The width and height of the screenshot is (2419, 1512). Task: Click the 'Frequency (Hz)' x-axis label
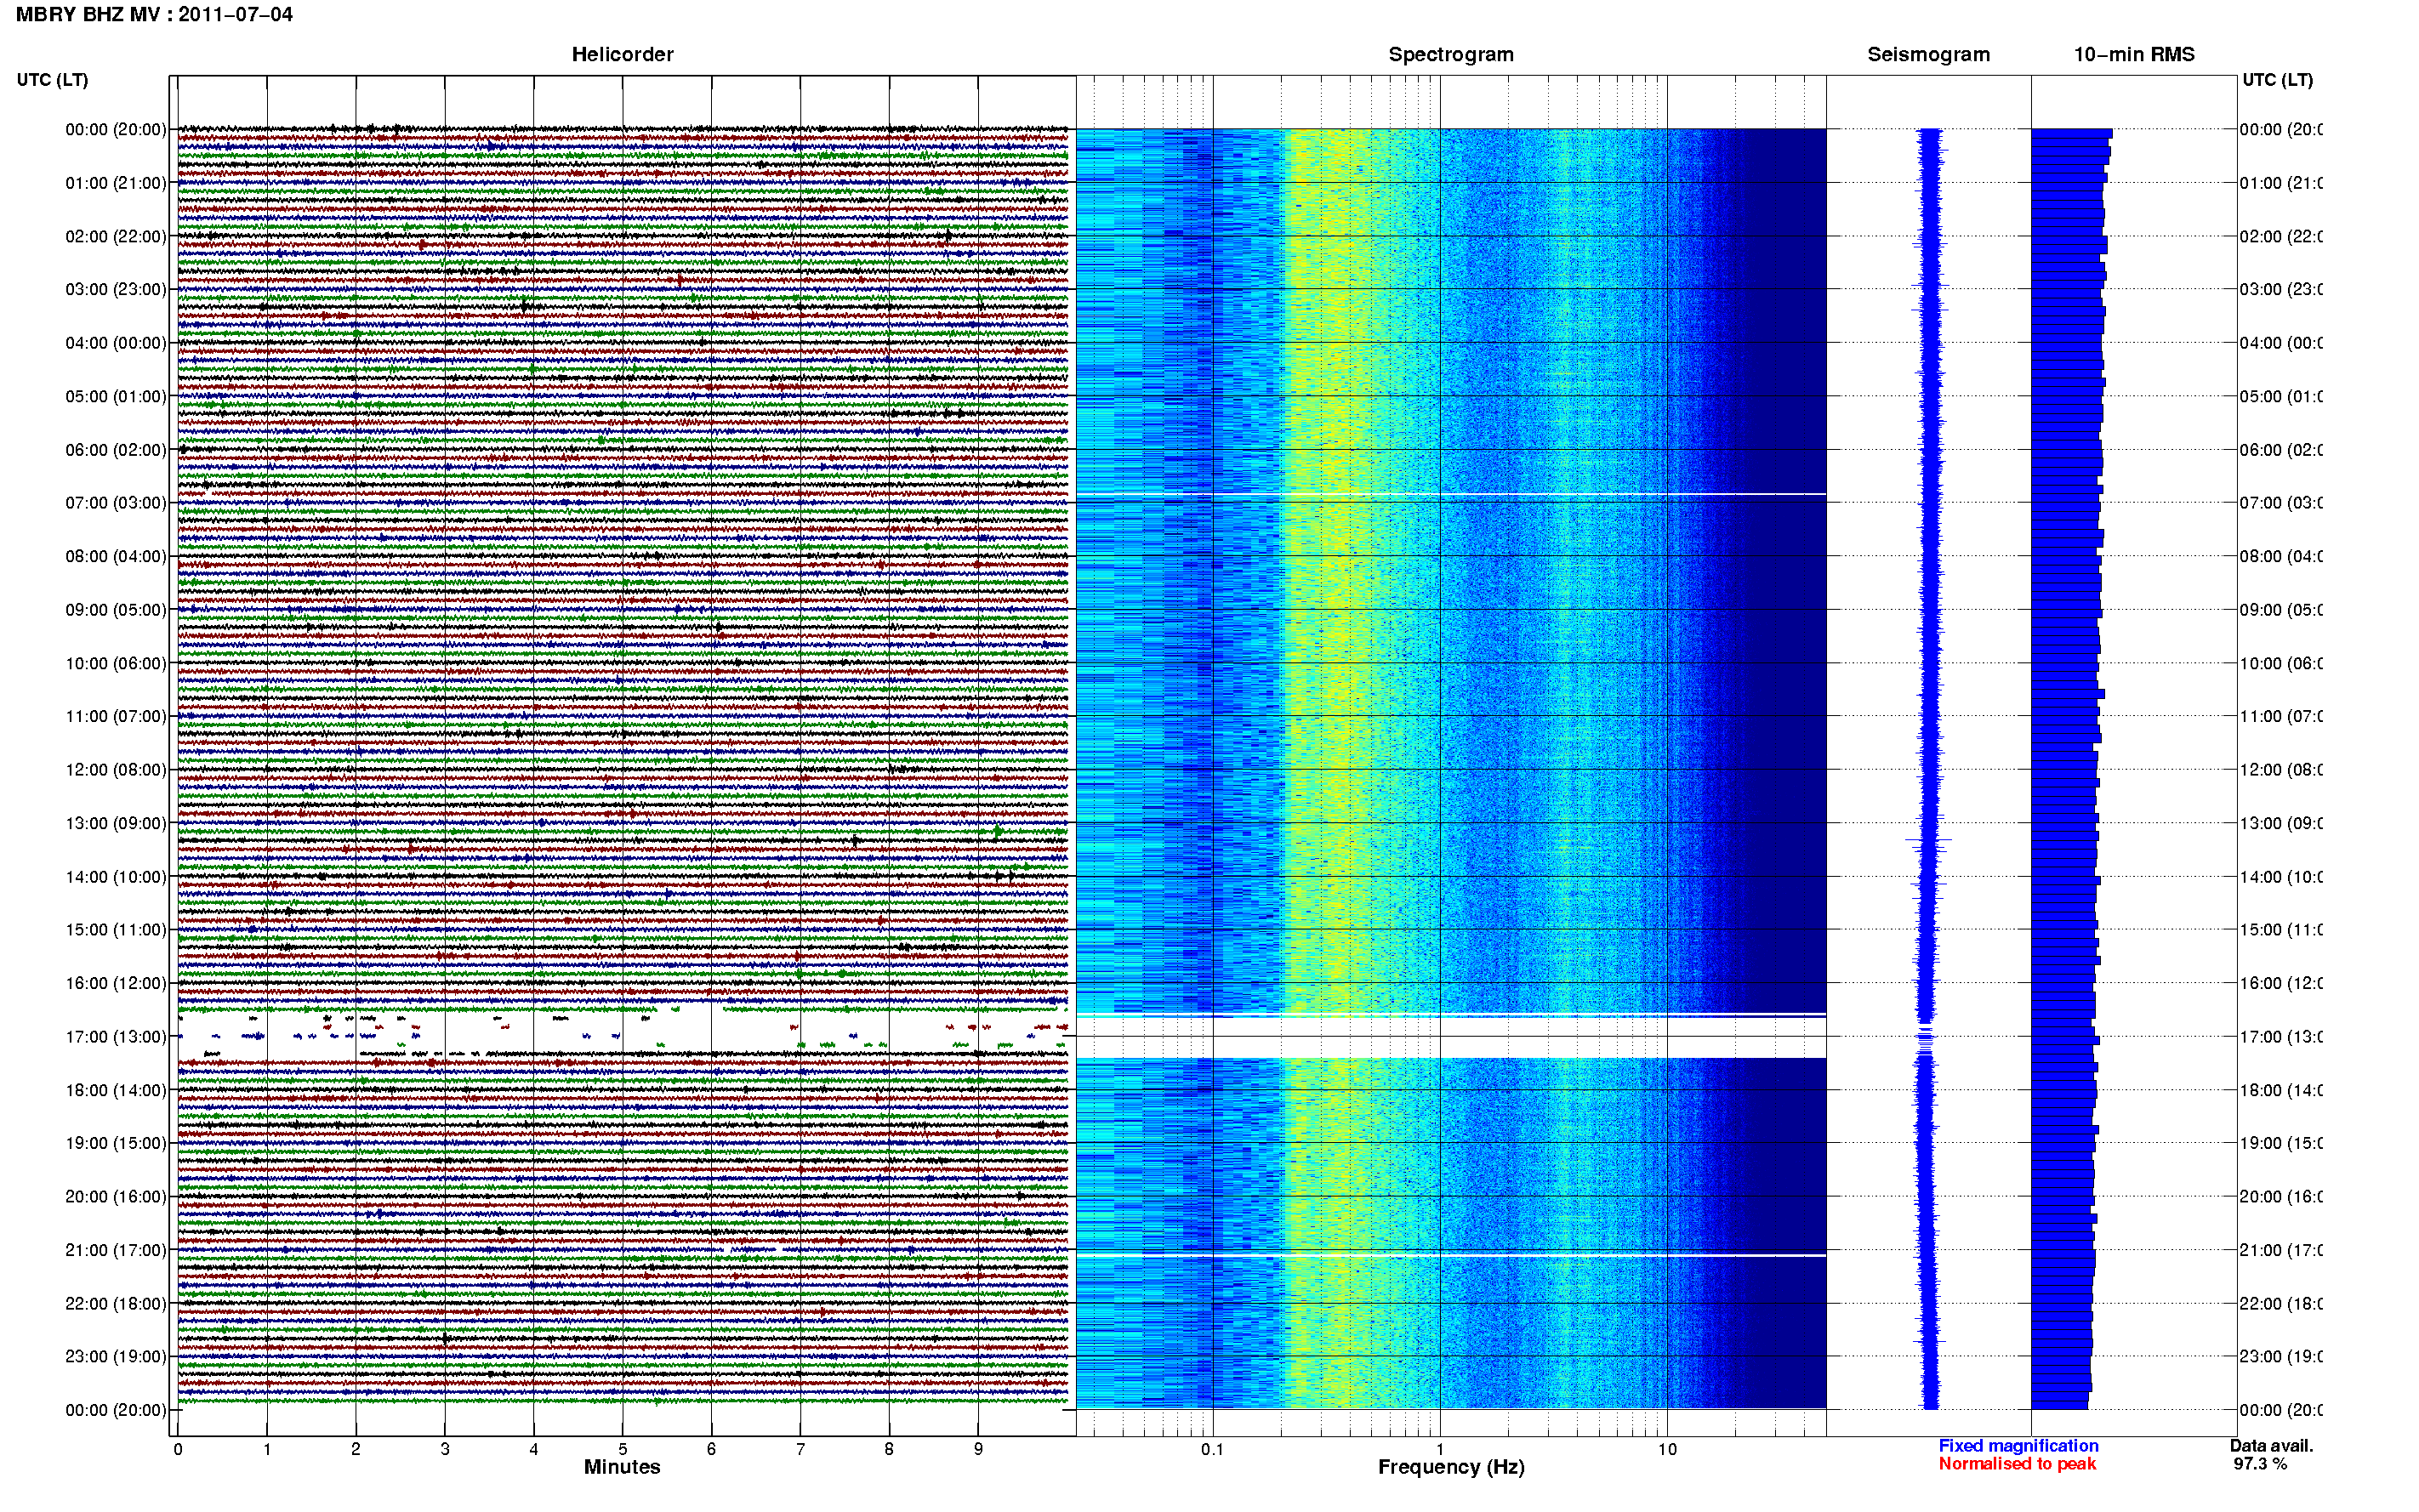(1451, 1468)
